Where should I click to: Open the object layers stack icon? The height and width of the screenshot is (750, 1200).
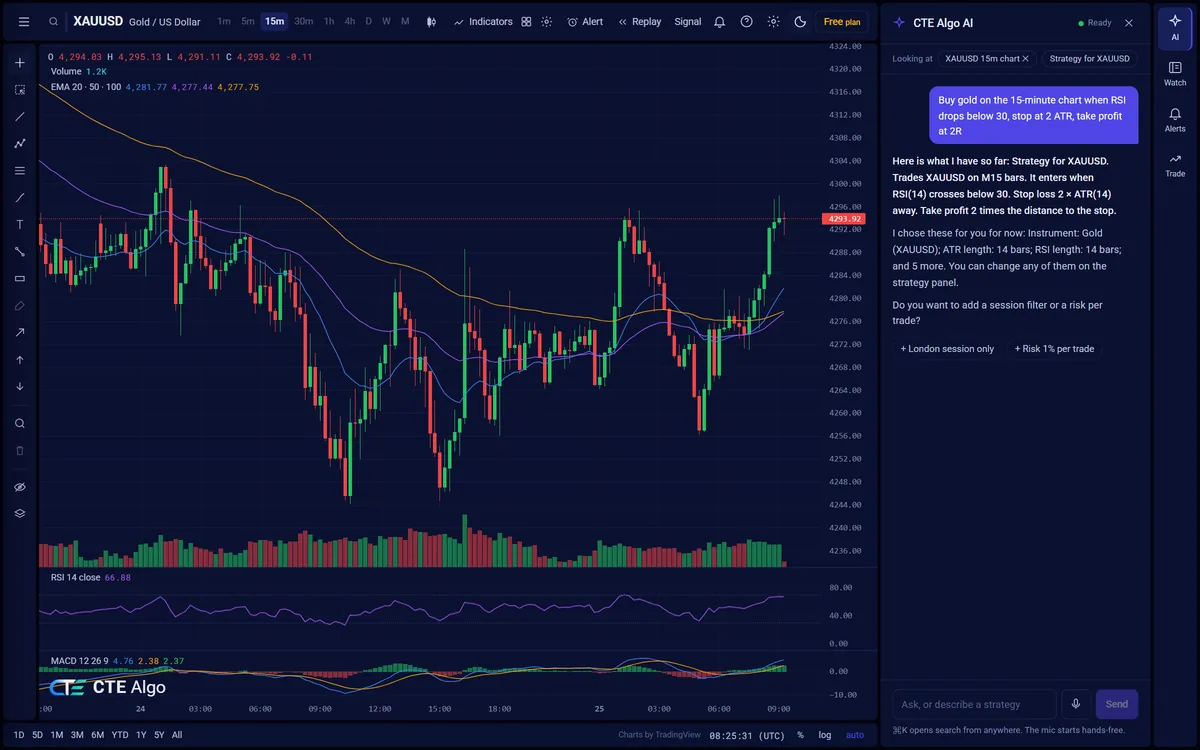click(20, 514)
